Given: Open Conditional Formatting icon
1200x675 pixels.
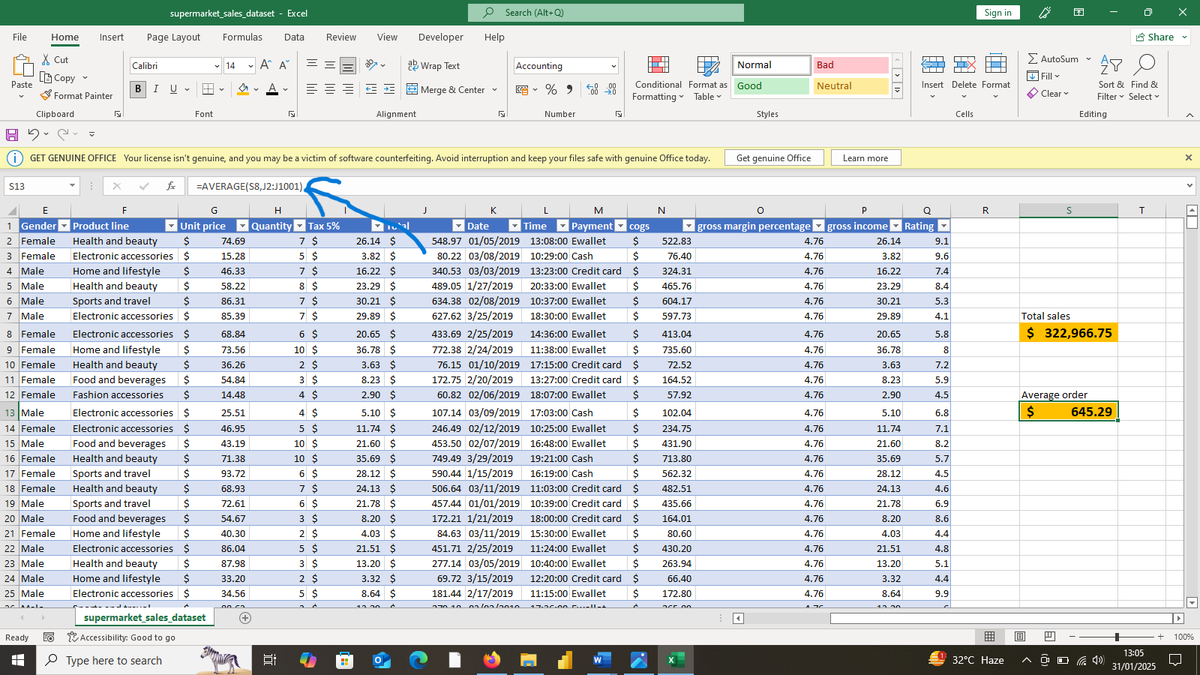Looking at the screenshot, I should pos(658,65).
